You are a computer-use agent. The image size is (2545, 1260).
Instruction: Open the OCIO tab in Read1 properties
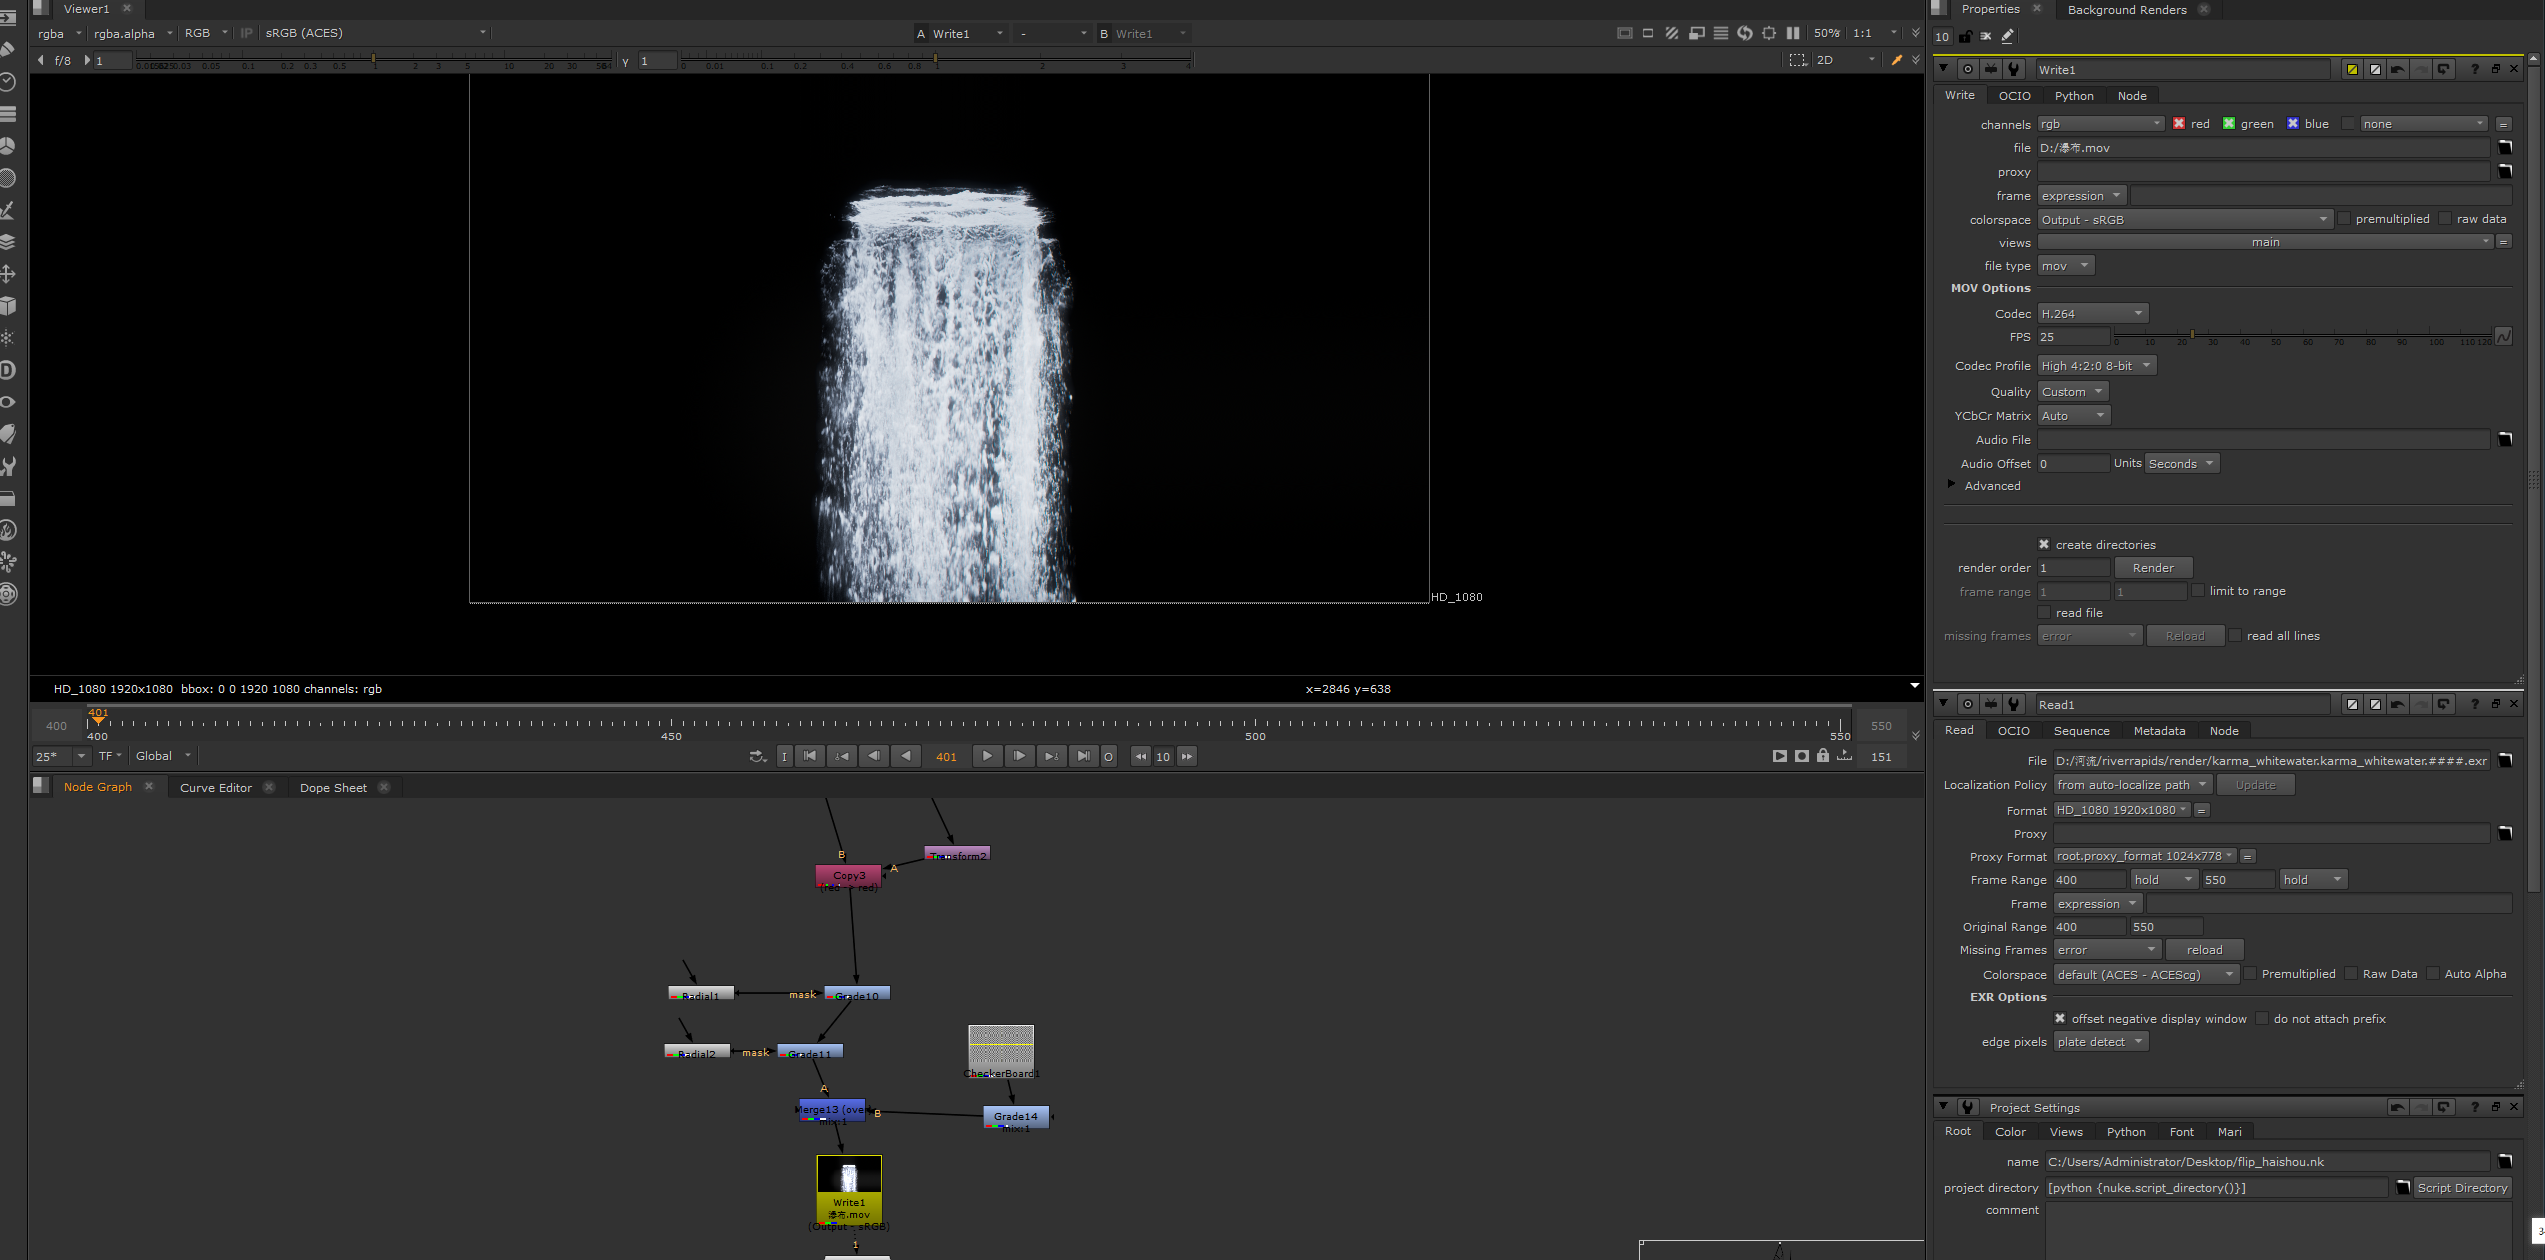point(2014,730)
